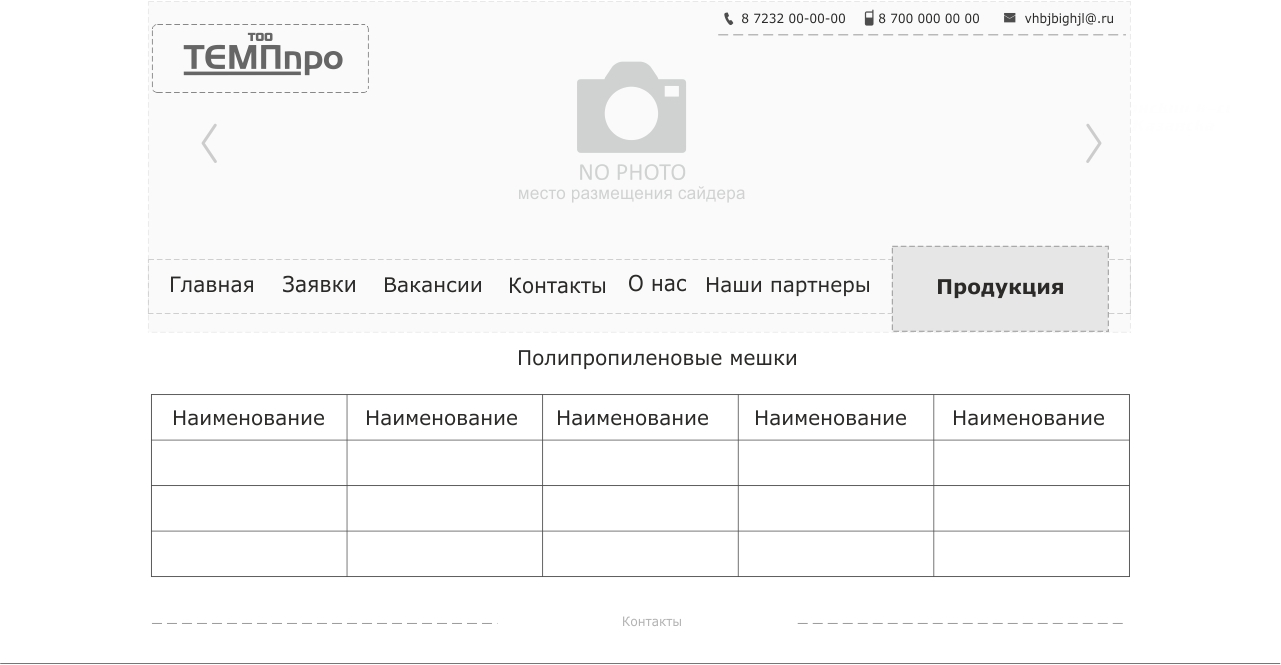Click the phone number 8 7232 00-00-00

793,19
